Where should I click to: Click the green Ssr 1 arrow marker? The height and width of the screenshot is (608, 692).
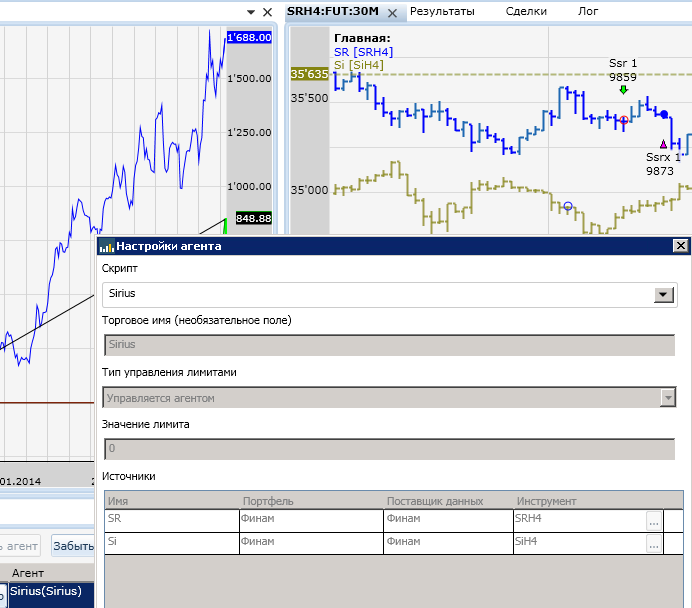click(x=623, y=90)
